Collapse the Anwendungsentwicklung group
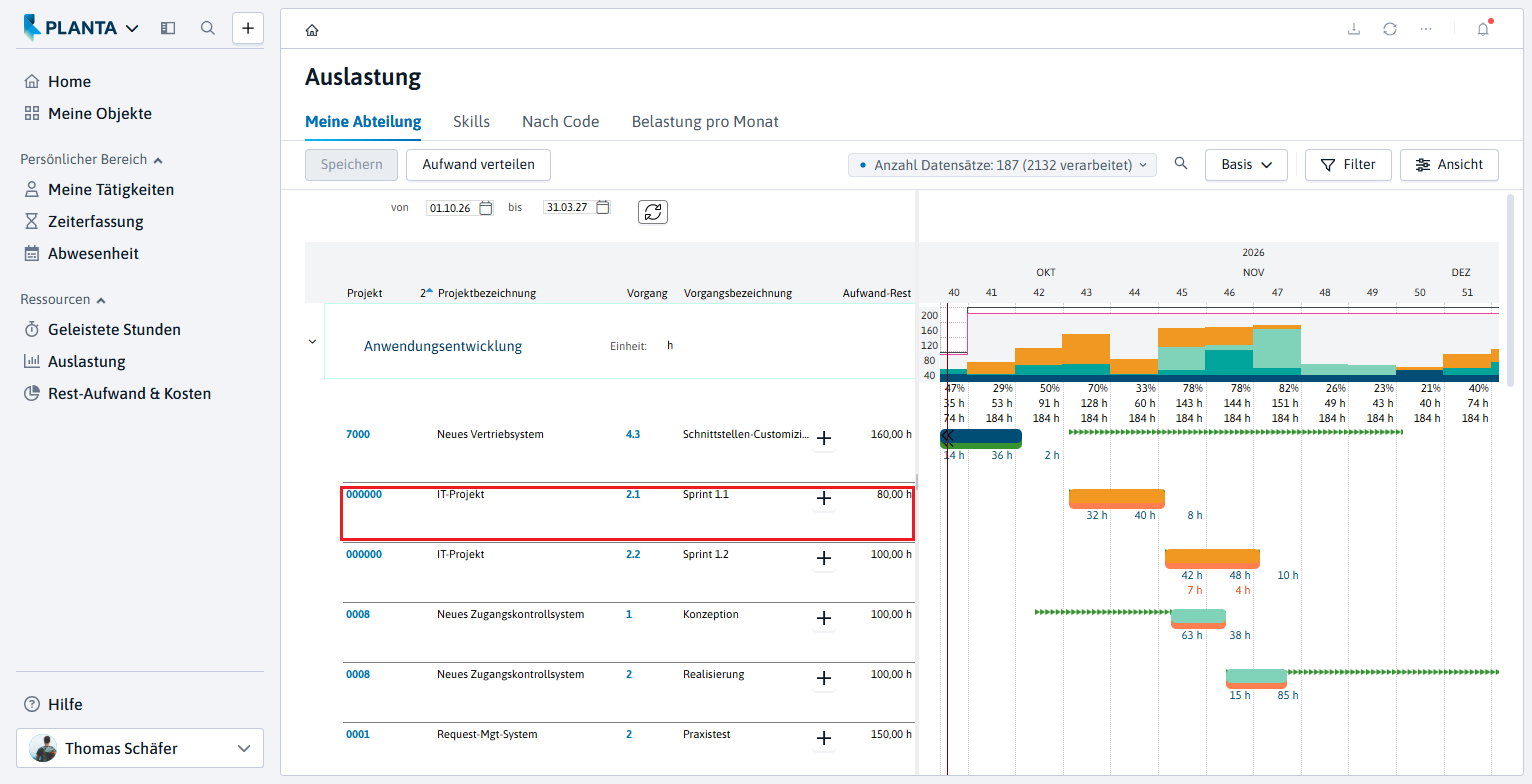 tap(312, 342)
